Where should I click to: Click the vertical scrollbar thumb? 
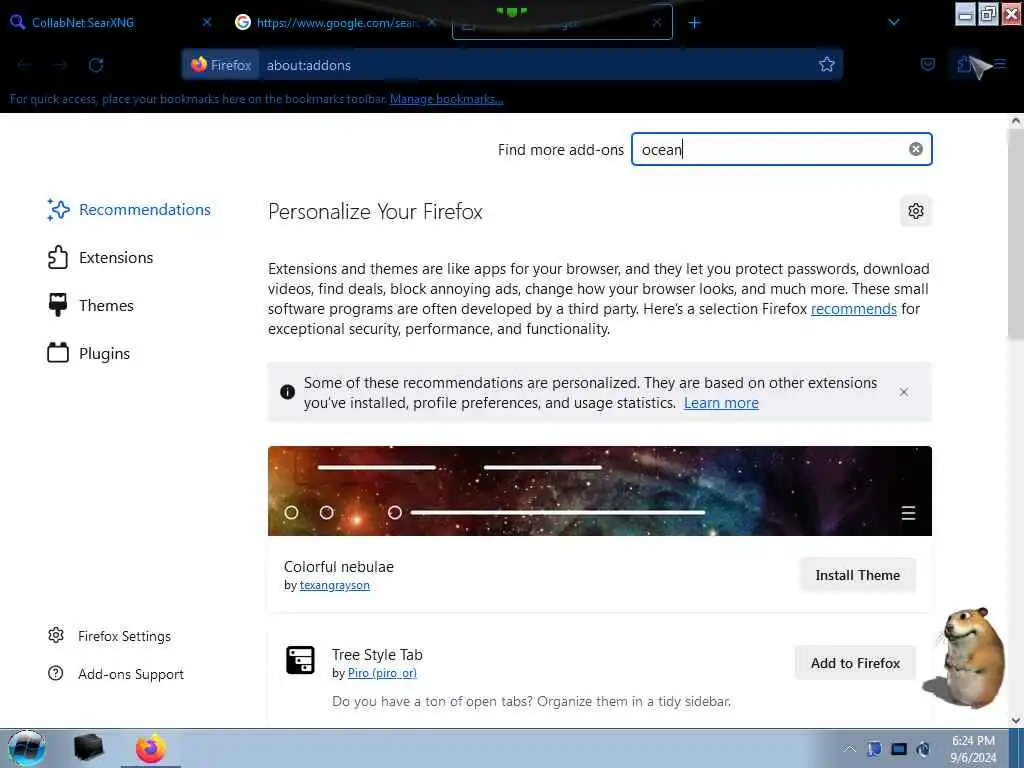click(1016, 235)
